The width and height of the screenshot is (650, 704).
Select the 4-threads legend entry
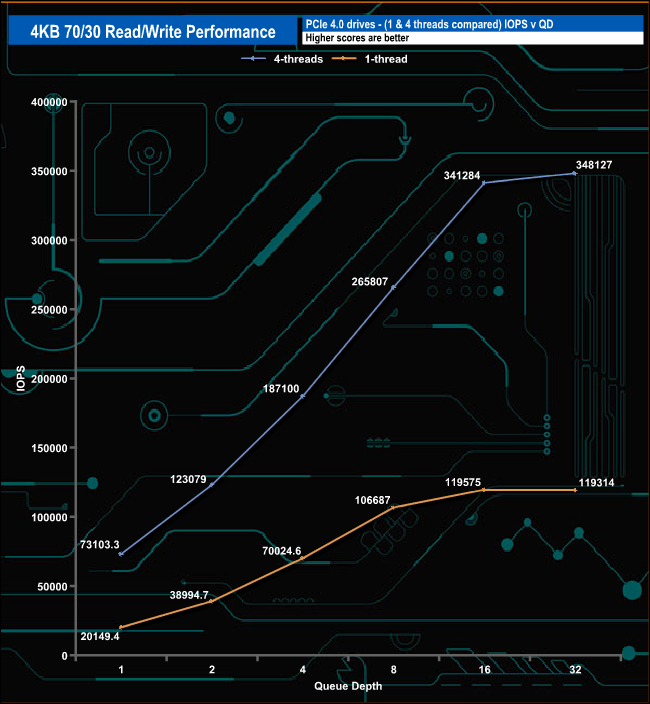tap(282, 59)
